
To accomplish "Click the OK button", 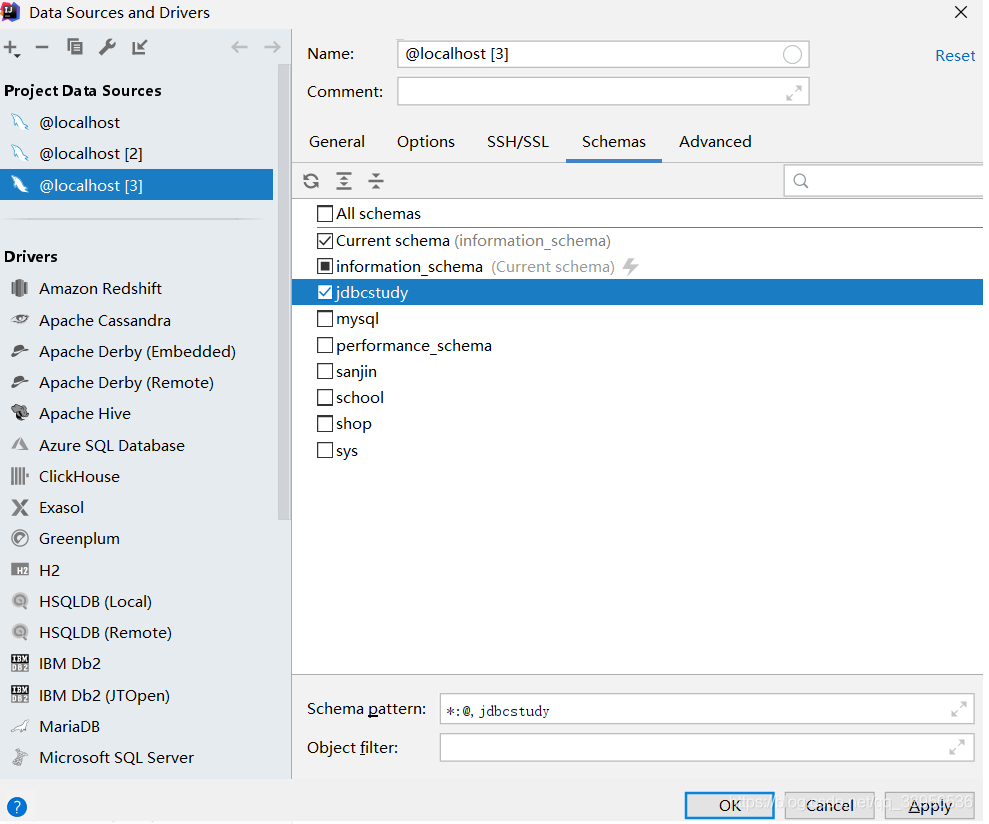I will click(730, 806).
